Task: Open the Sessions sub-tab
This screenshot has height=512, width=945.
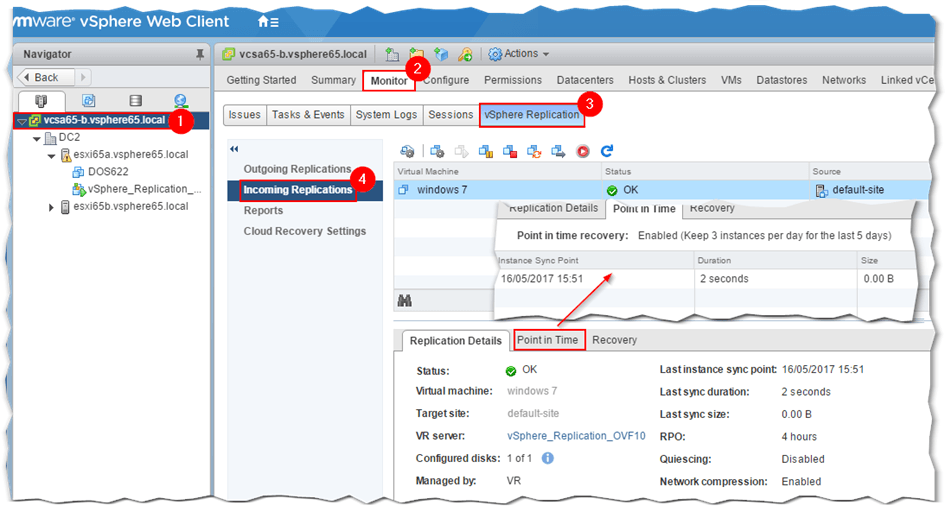Action: [451, 115]
